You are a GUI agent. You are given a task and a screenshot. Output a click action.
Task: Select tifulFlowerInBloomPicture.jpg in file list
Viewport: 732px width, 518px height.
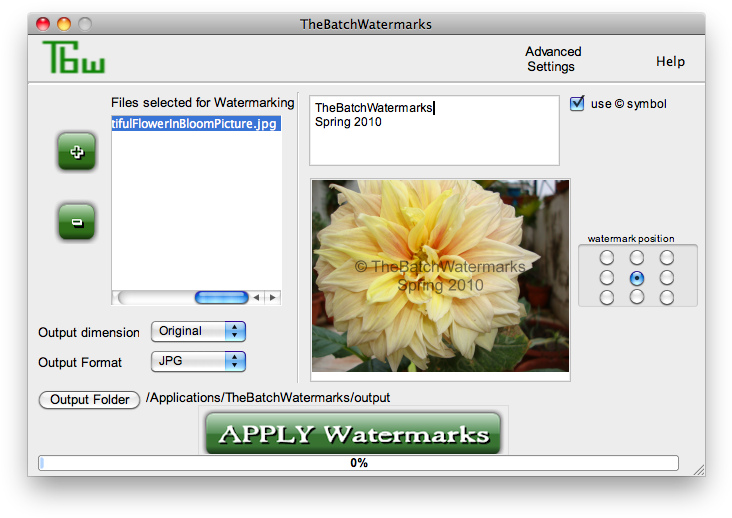click(196, 124)
